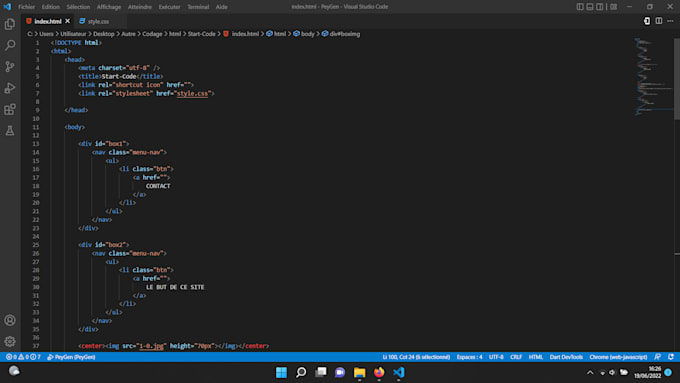Viewport: 680px width, 383px height.
Task: Click Chrome (web-javascript) in status bar
Action: point(618,357)
